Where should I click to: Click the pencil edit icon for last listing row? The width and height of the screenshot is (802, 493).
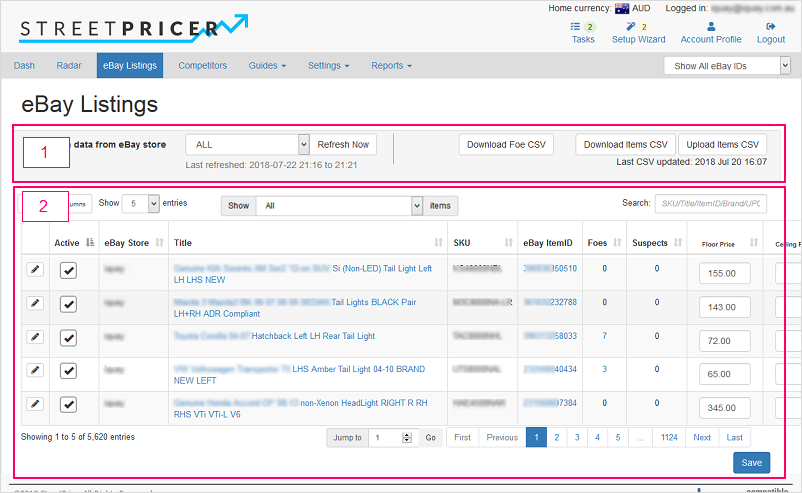click(x=35, y=404)
